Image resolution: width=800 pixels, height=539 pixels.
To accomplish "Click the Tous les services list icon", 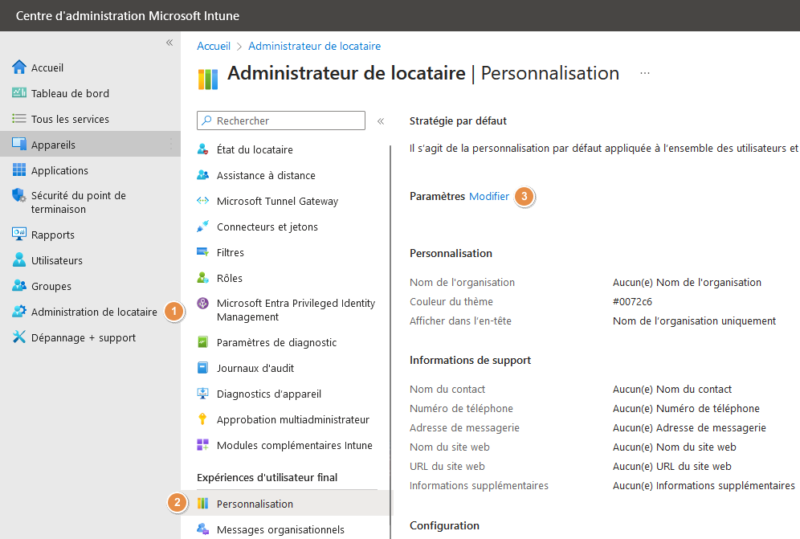I will [x=19, y=118].
